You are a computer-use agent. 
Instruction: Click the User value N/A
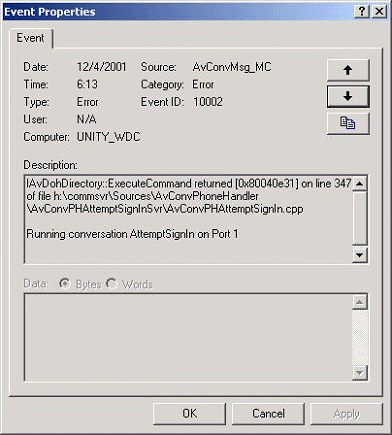(87, 119)
